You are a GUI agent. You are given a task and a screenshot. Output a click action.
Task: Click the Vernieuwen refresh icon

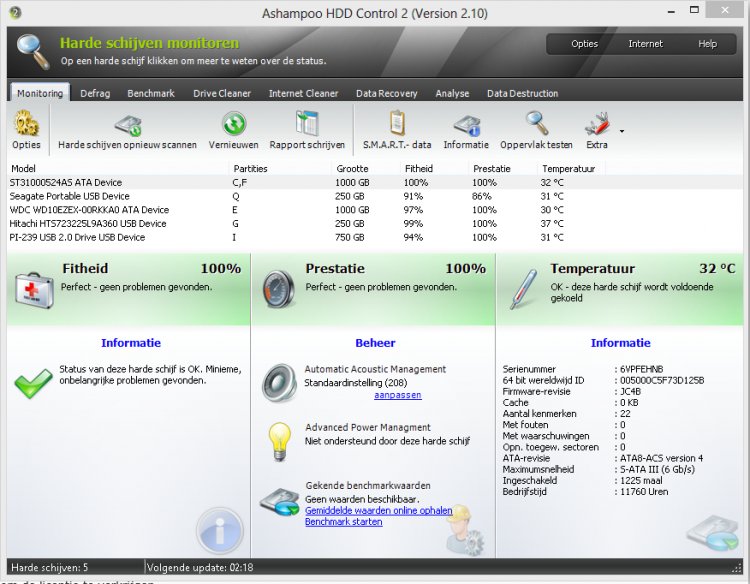[x=233, y=125]
